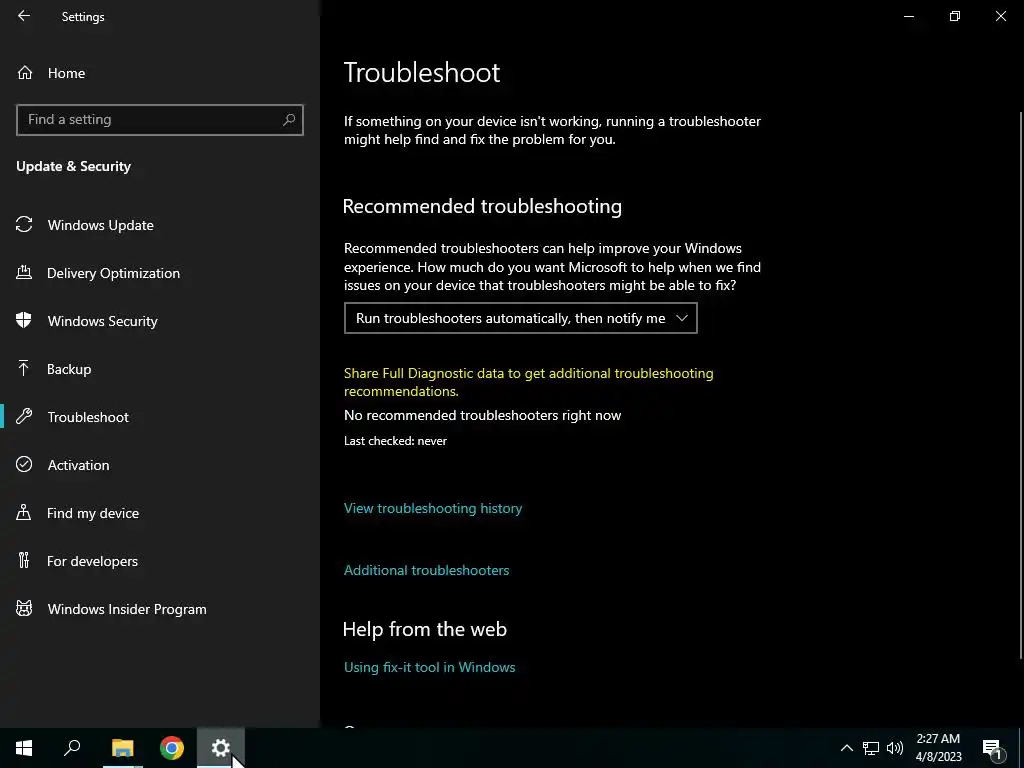Image resolution: width=1024 pixels, height=768 pixels.
Task: Open the Windows Start menu
Action: [24, 748]
